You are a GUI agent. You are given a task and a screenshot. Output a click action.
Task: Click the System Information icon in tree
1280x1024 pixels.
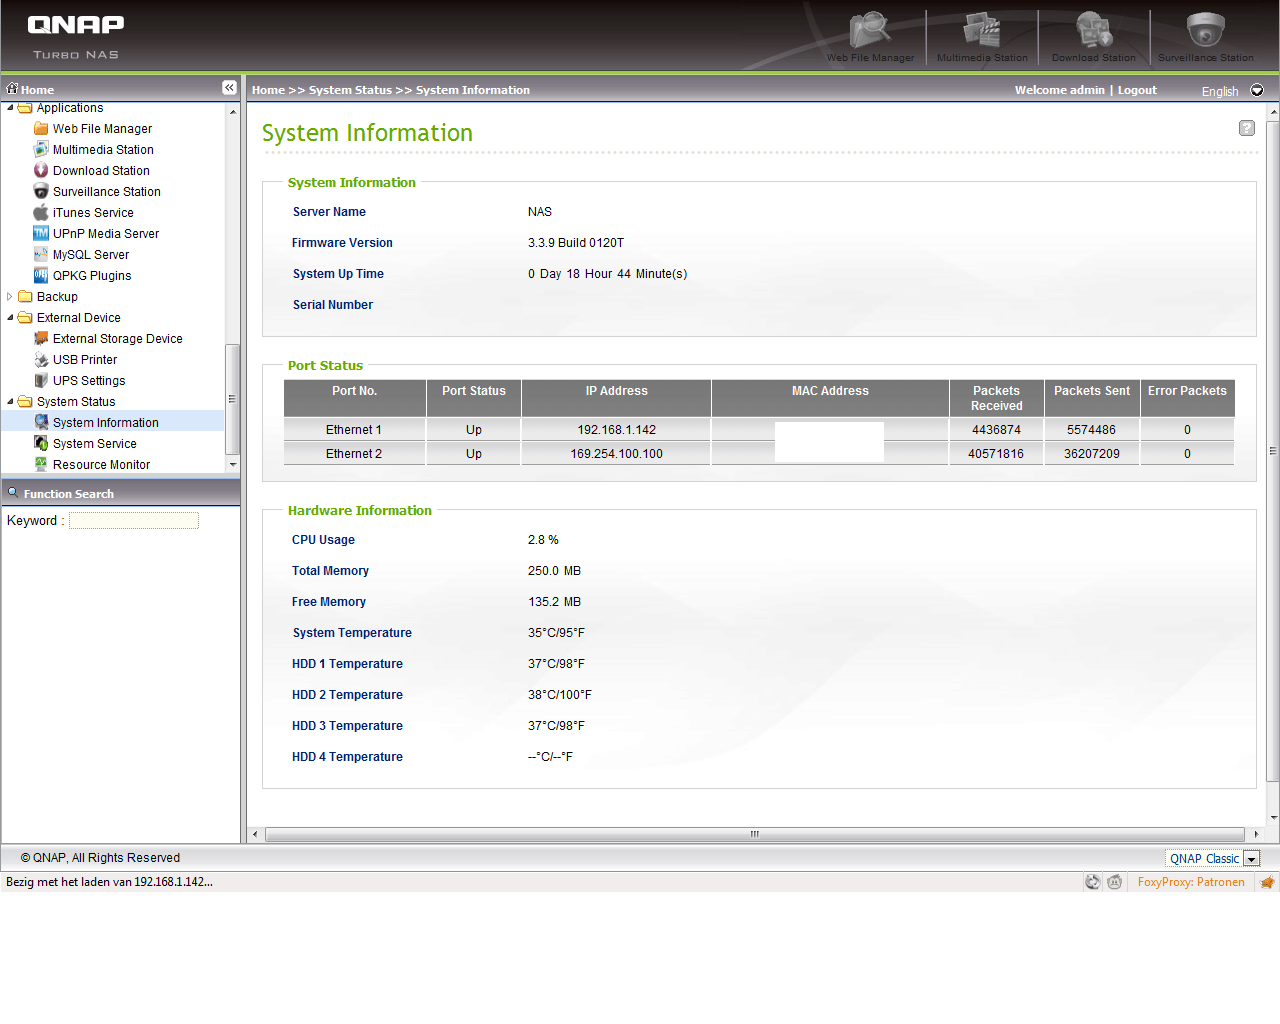[41, 422]
